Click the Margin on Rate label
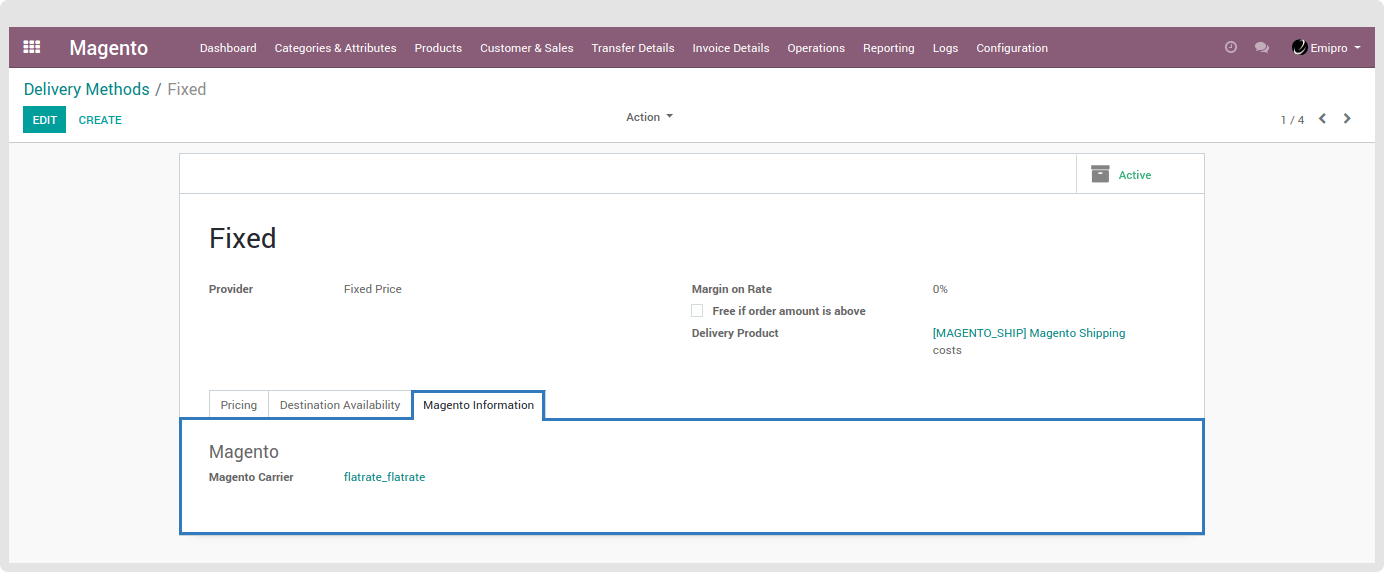 pos(732,289)
